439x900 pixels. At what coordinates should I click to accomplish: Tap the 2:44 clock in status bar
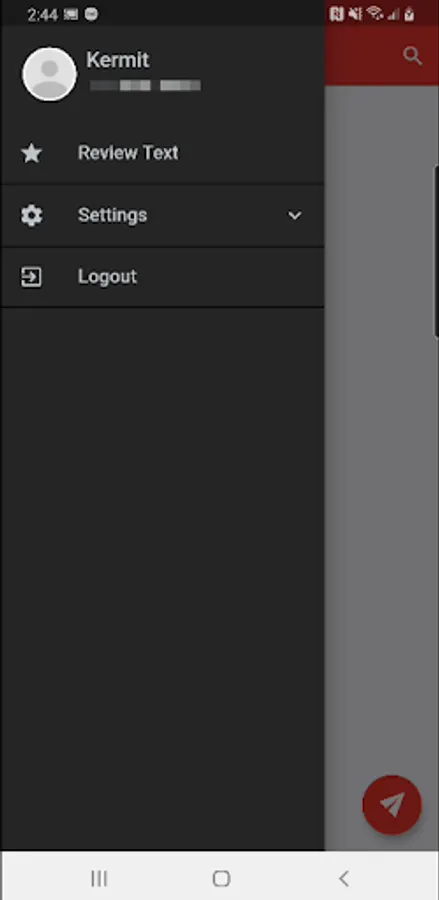coord(42,15)
